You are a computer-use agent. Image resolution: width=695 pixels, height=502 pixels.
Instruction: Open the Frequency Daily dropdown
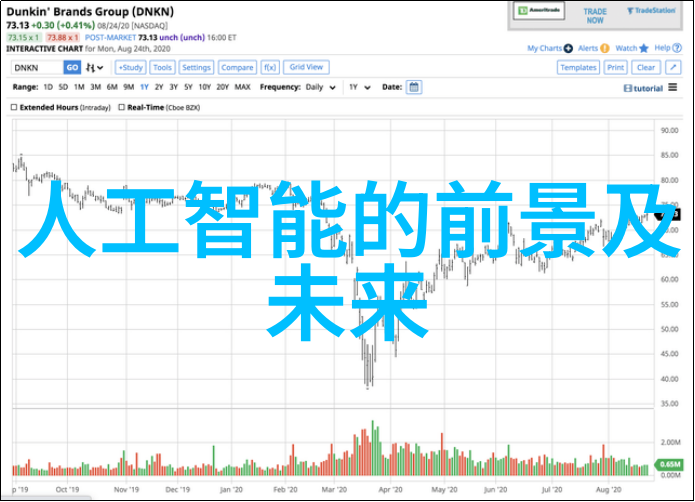(x=320, y=87)
